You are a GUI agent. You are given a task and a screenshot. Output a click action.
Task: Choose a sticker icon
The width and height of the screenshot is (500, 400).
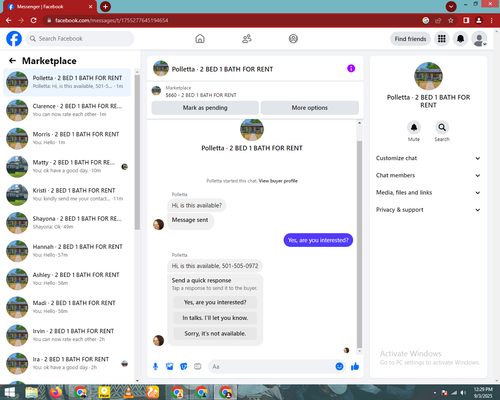(x=184, y=367)
